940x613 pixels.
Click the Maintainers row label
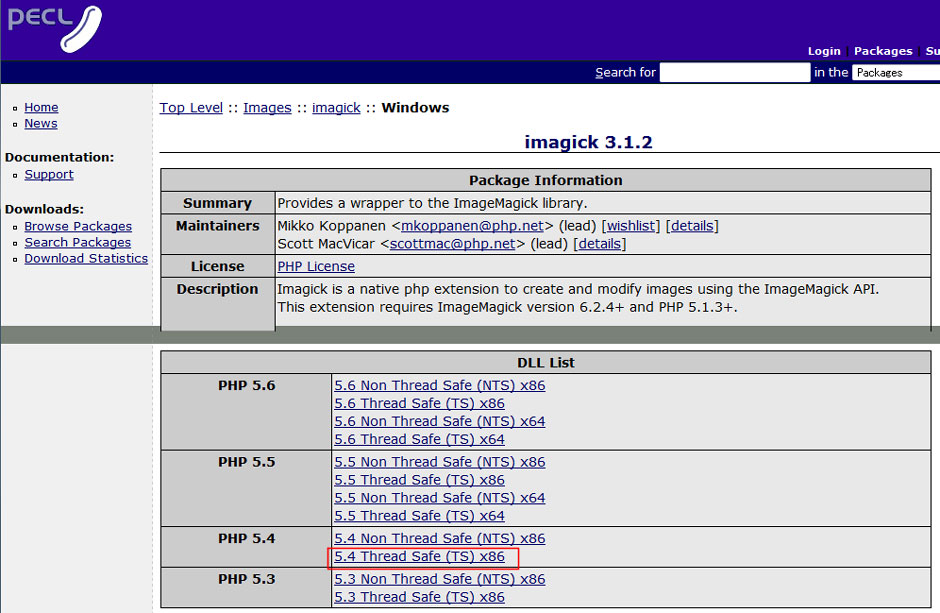[x=218, y=226]
